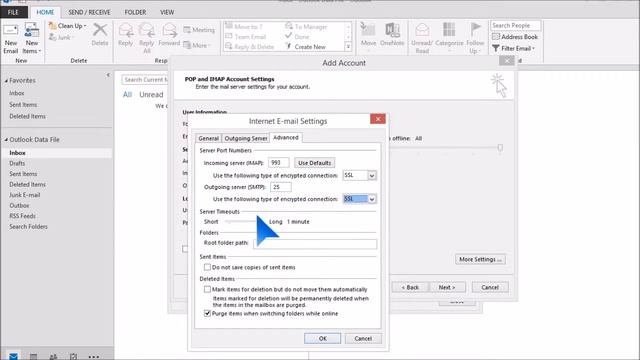
Task: Open the Address Book
Action: (515, 37)
